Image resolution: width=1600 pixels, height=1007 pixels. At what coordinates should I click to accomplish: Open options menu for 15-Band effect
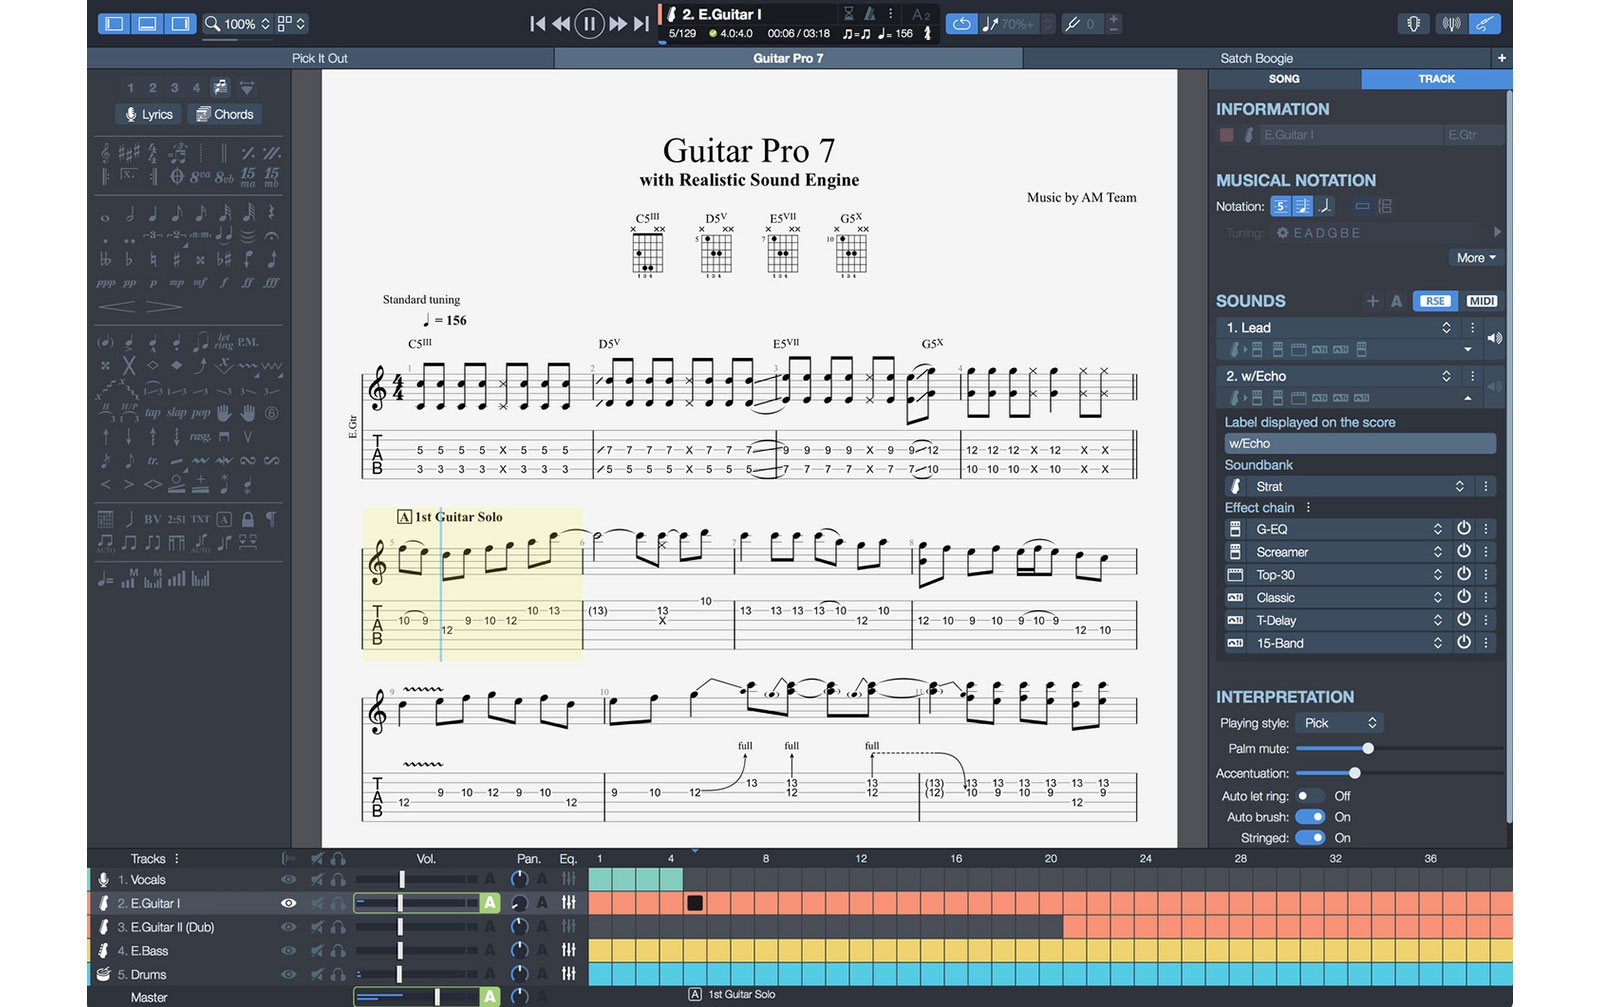point(1486,643)
